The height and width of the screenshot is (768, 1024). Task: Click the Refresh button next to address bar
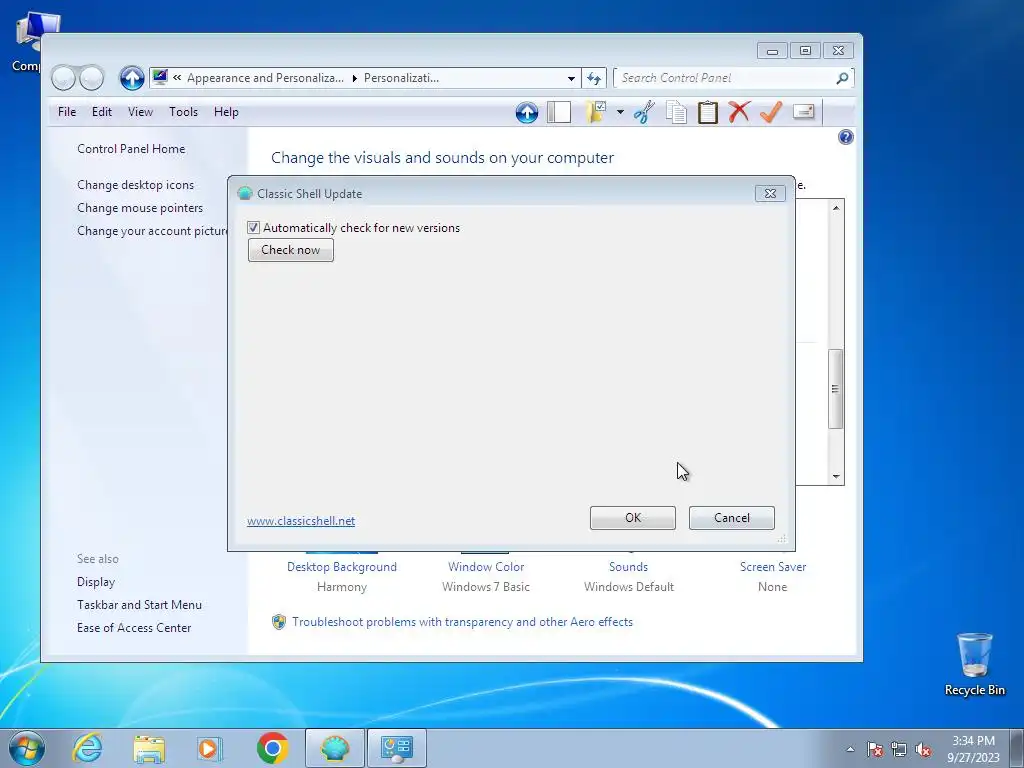(x=594, y=78)
